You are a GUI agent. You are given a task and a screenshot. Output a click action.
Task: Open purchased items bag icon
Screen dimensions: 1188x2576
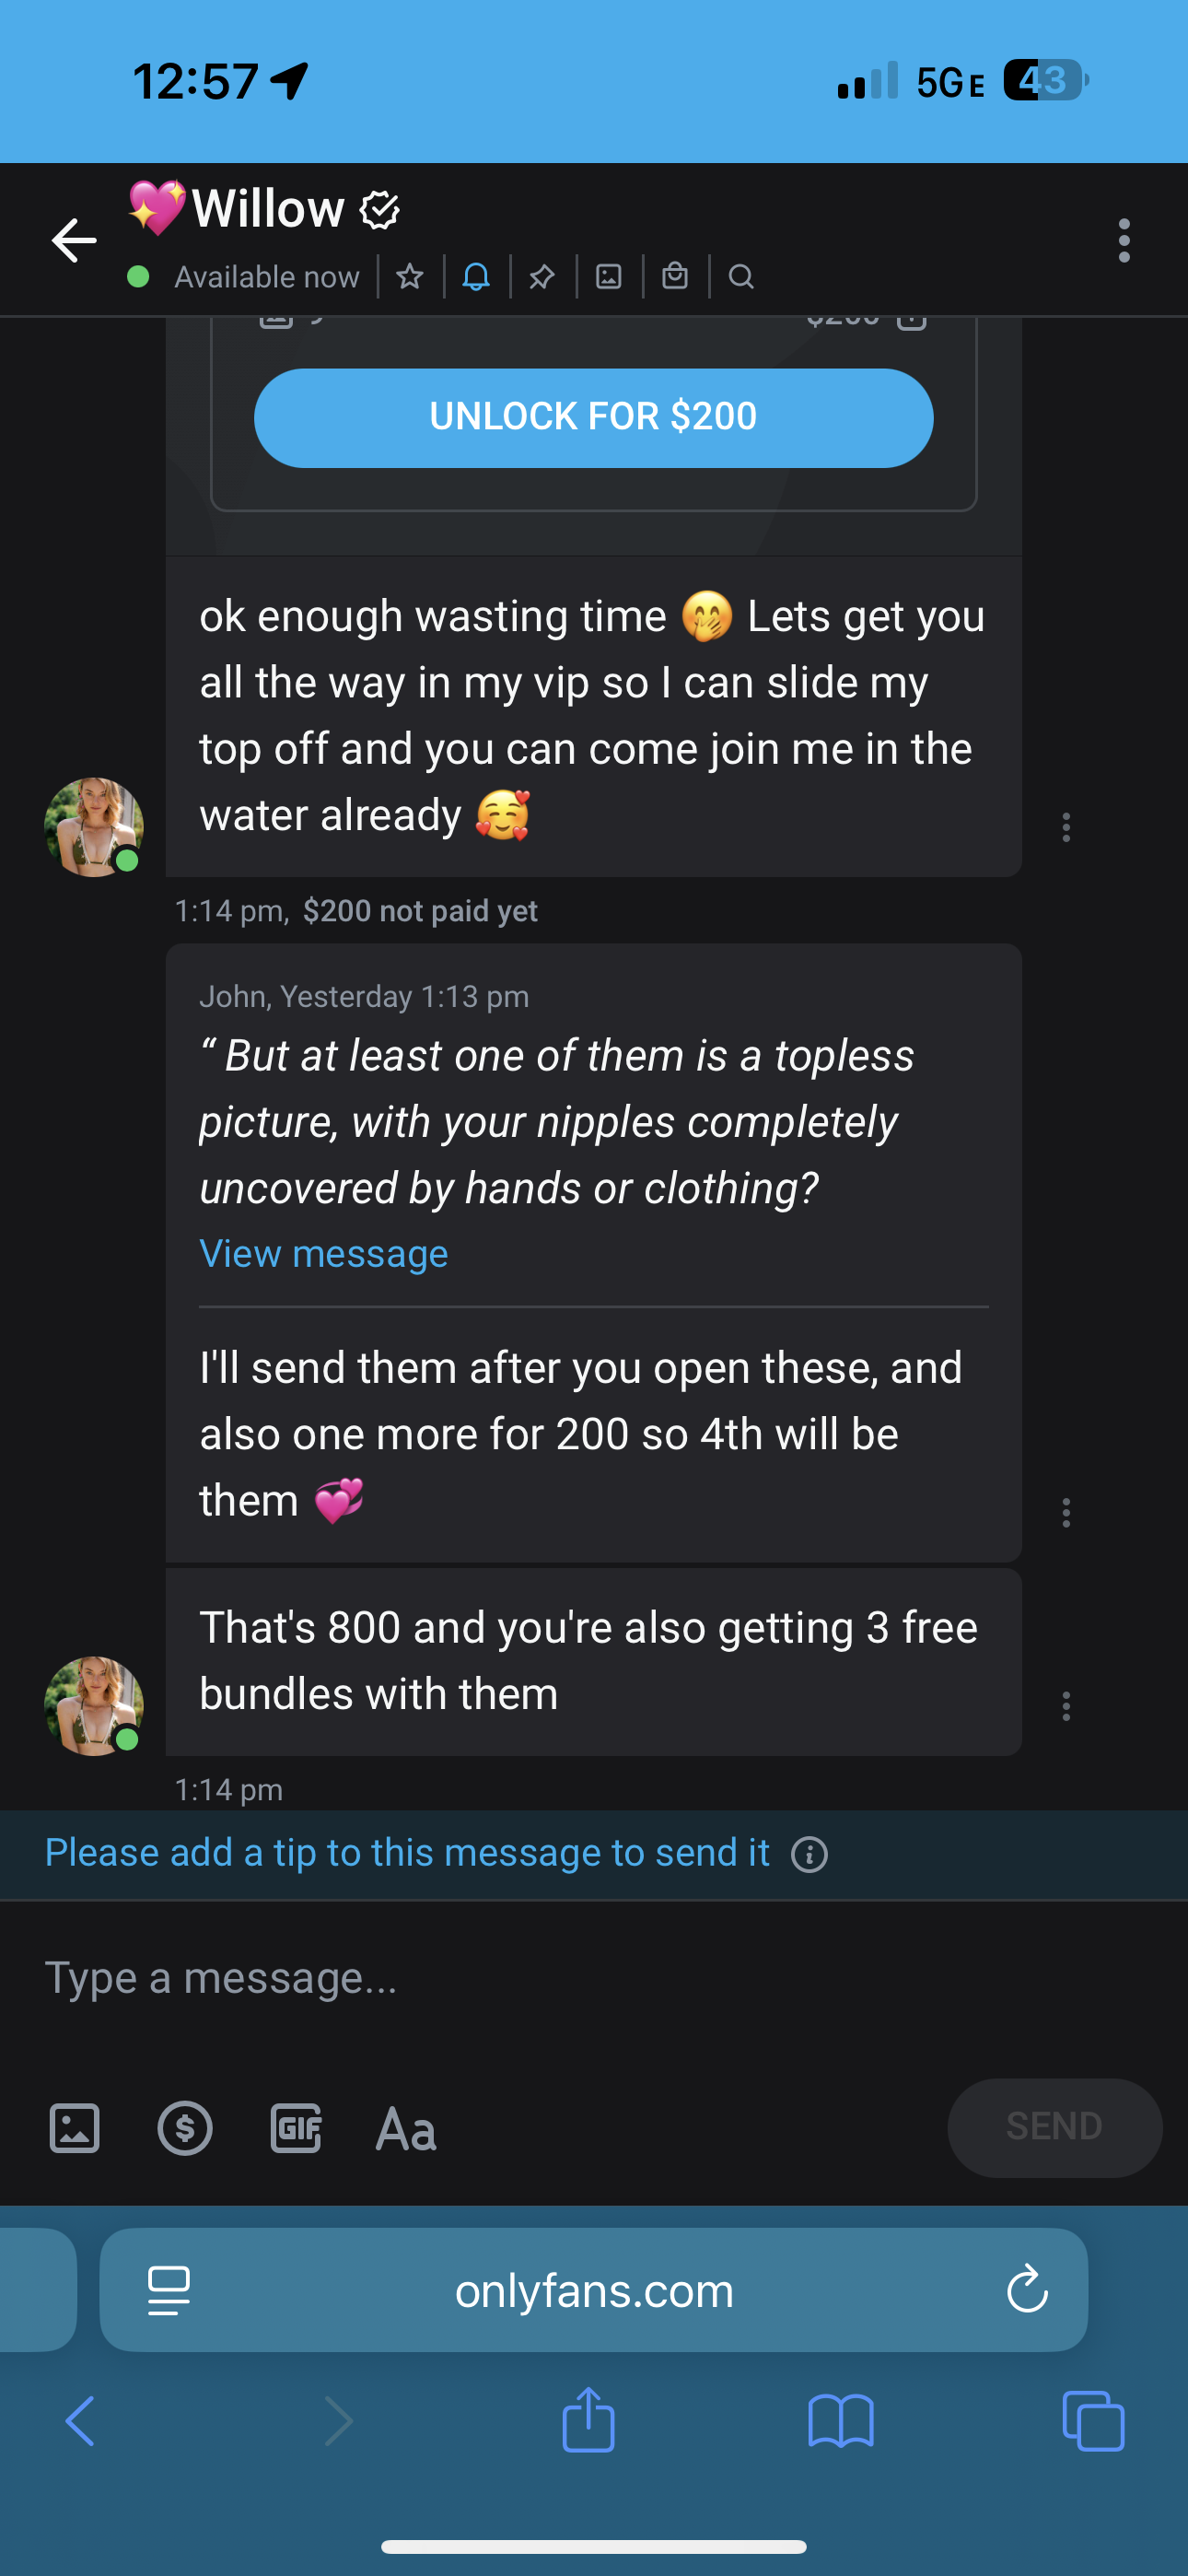click(675, 276)
